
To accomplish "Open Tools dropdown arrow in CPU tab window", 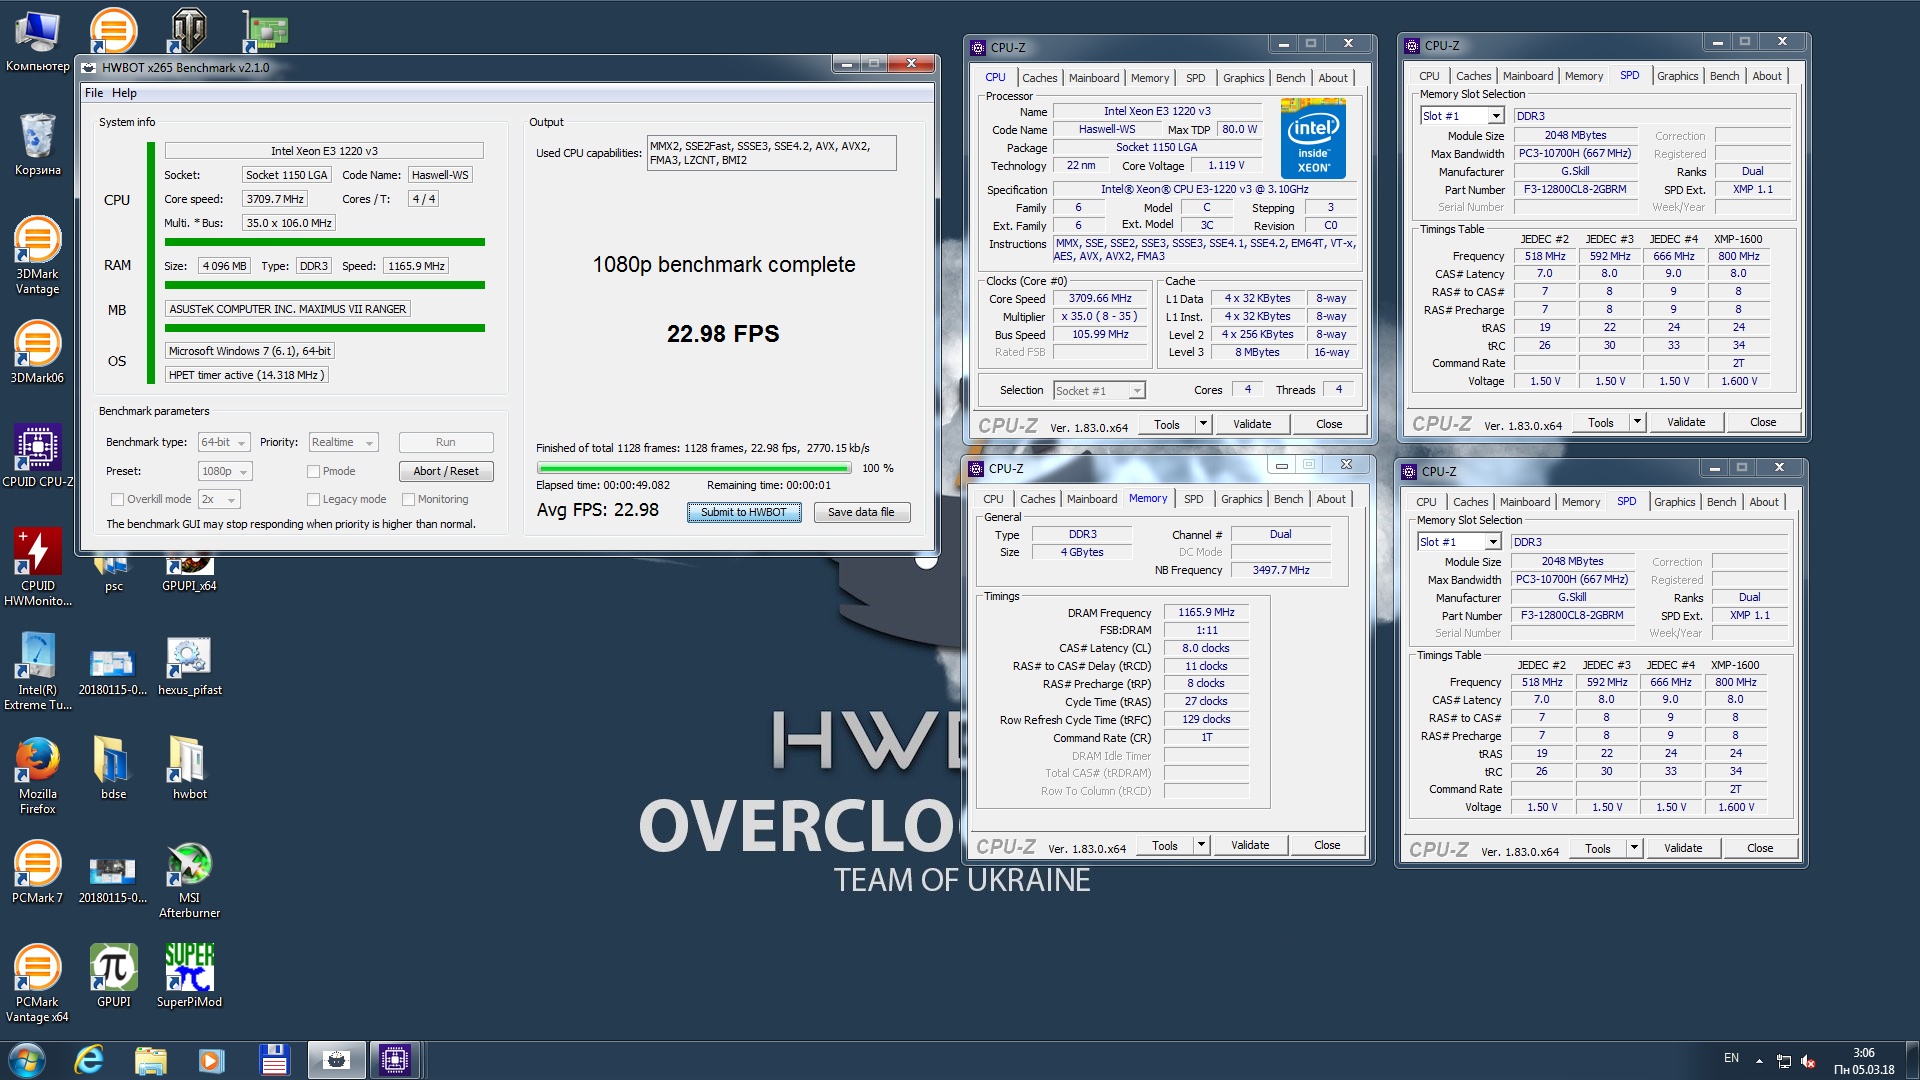I will click(1203, 424).
